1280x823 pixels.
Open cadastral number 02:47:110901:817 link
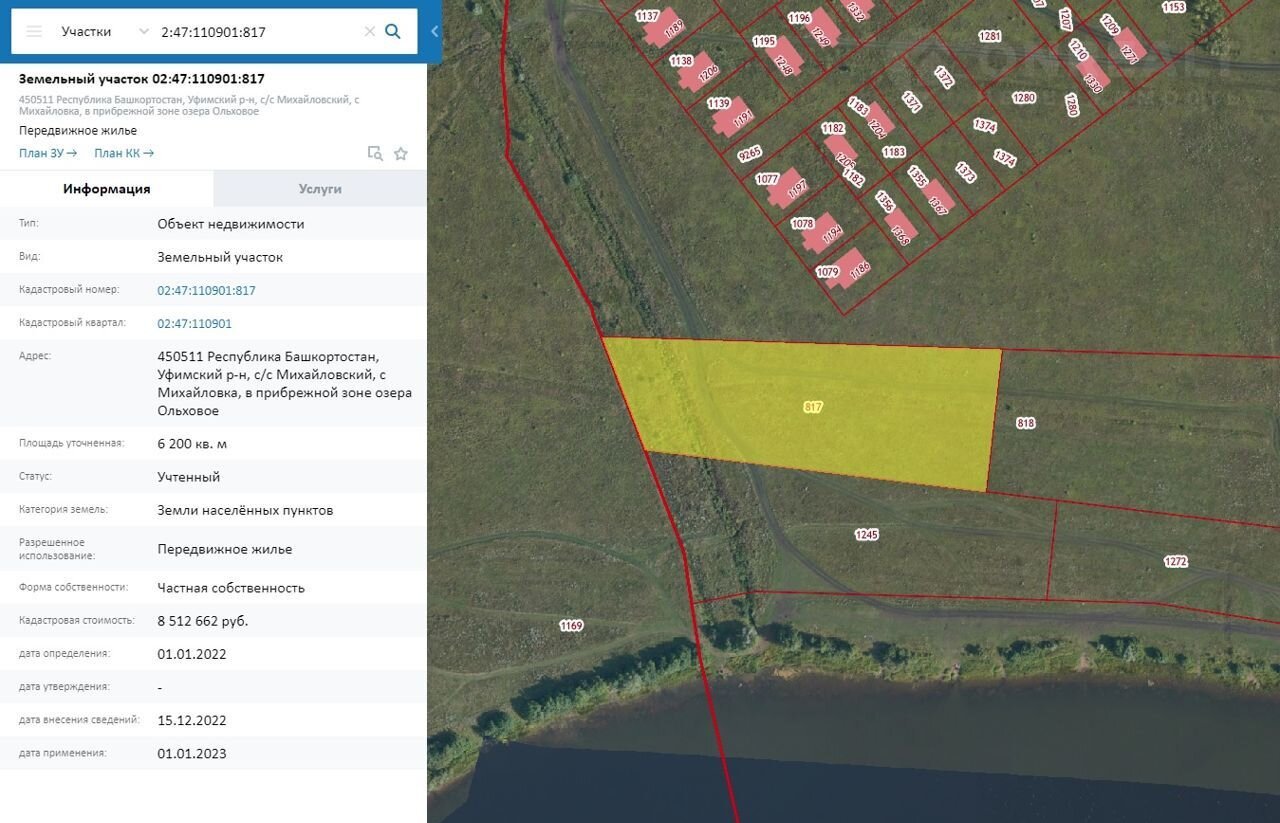(206, 290)
